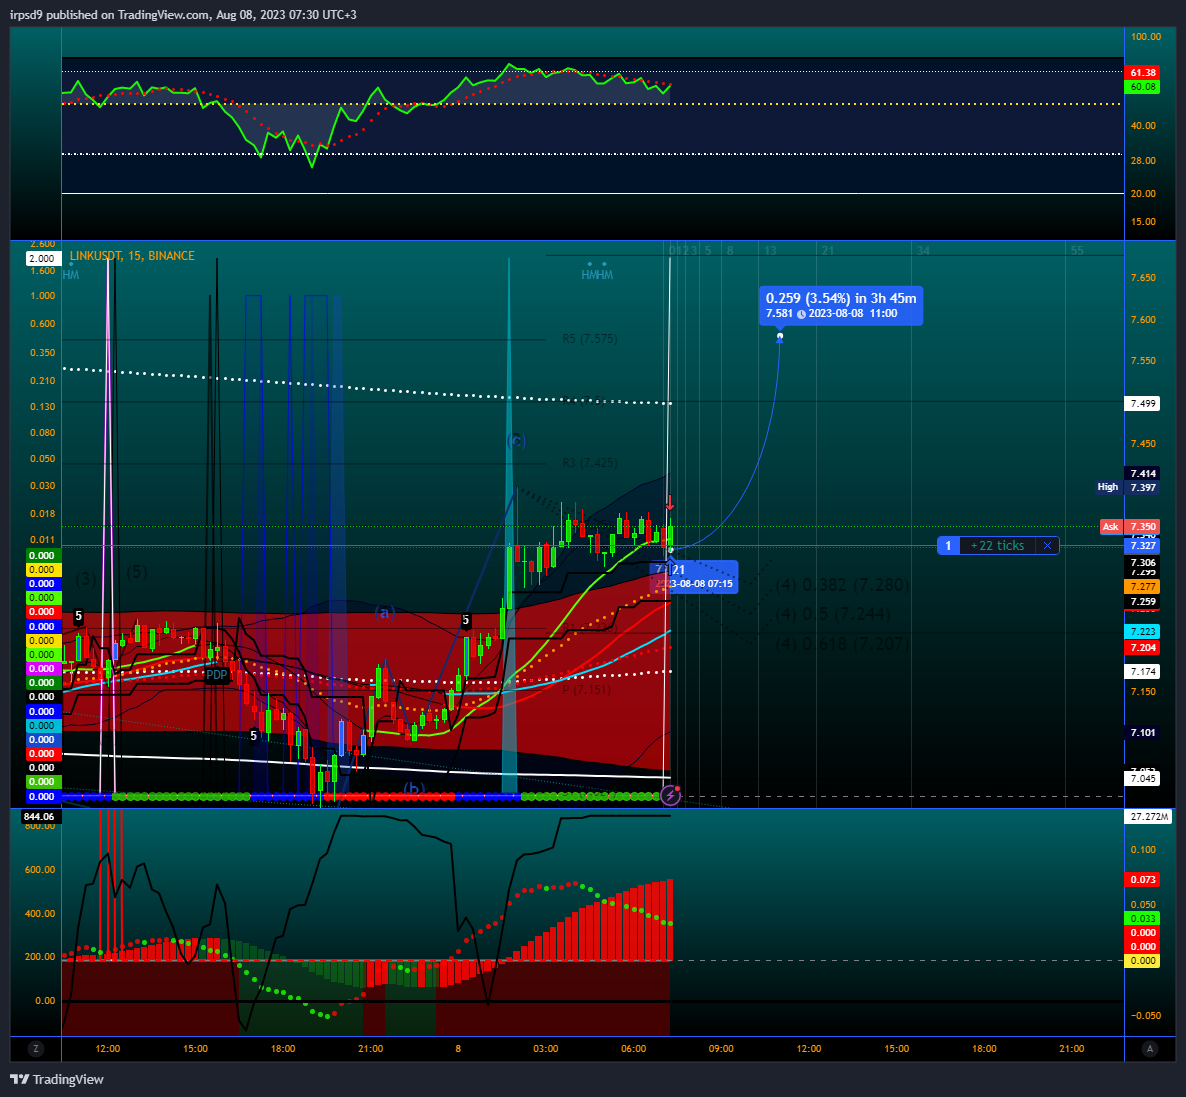The image size is (1186, 1097).
Task: Click the (c) wave label
Action: pos(516,440)
